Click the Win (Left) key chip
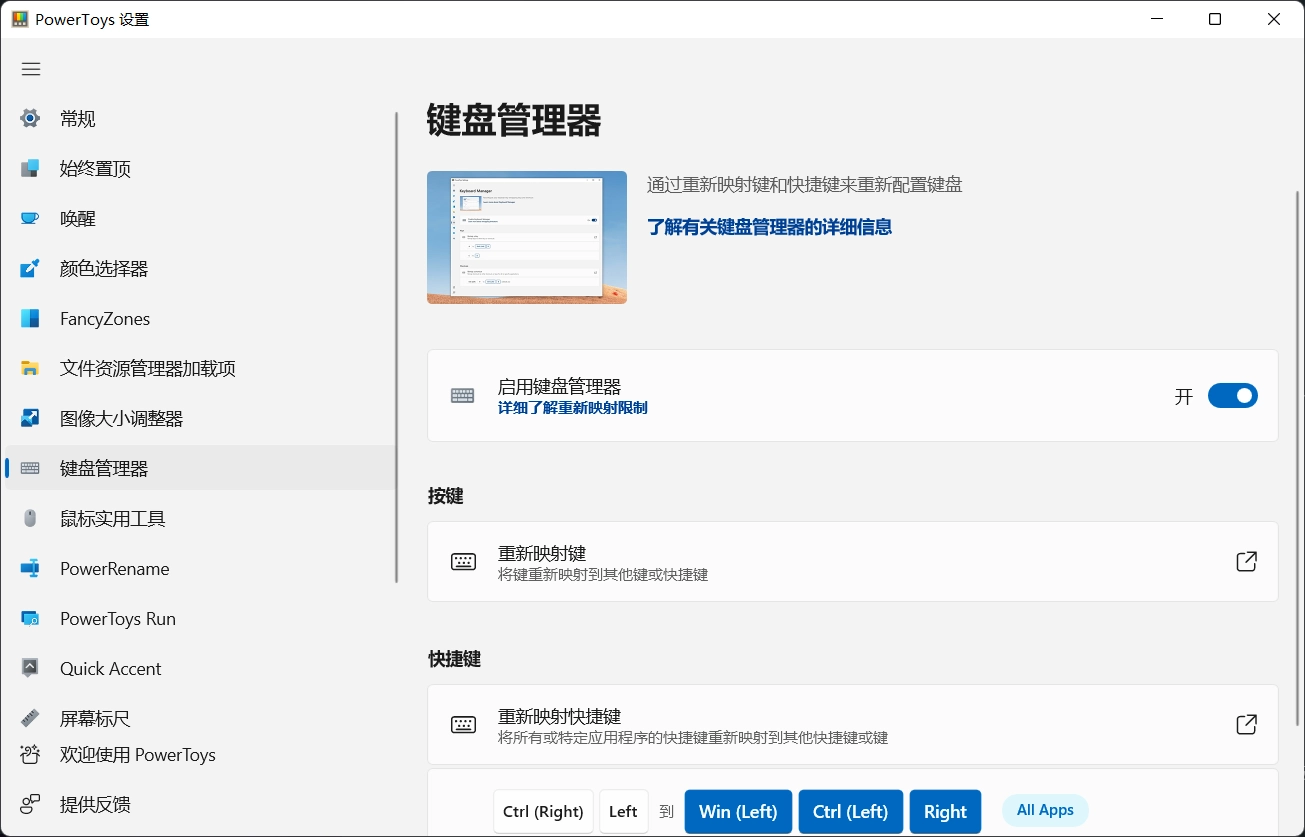Image resolution: width=1305 pixels, height=837 pixels. tap(738, 811)
